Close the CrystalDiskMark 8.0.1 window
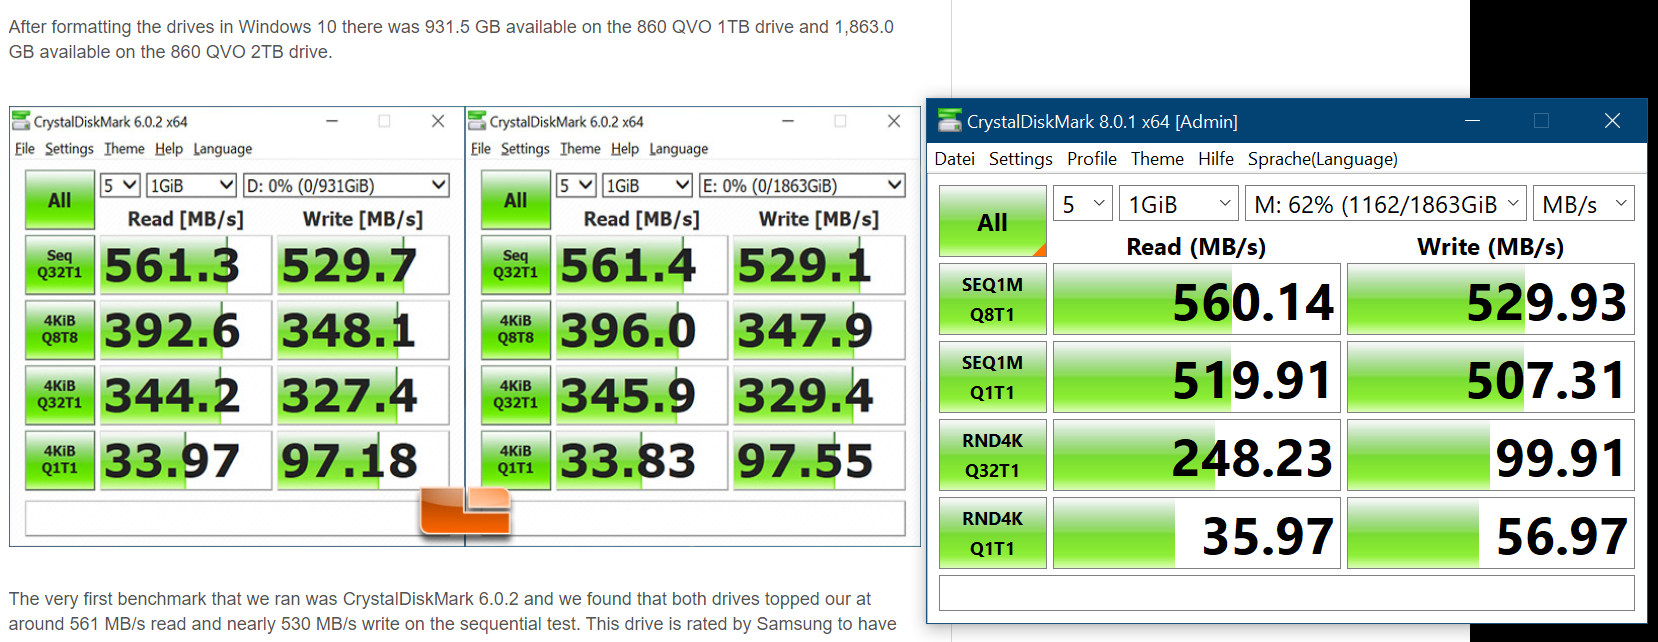The height and width of the screenshot is (642, 1658). coord(1611,121)
